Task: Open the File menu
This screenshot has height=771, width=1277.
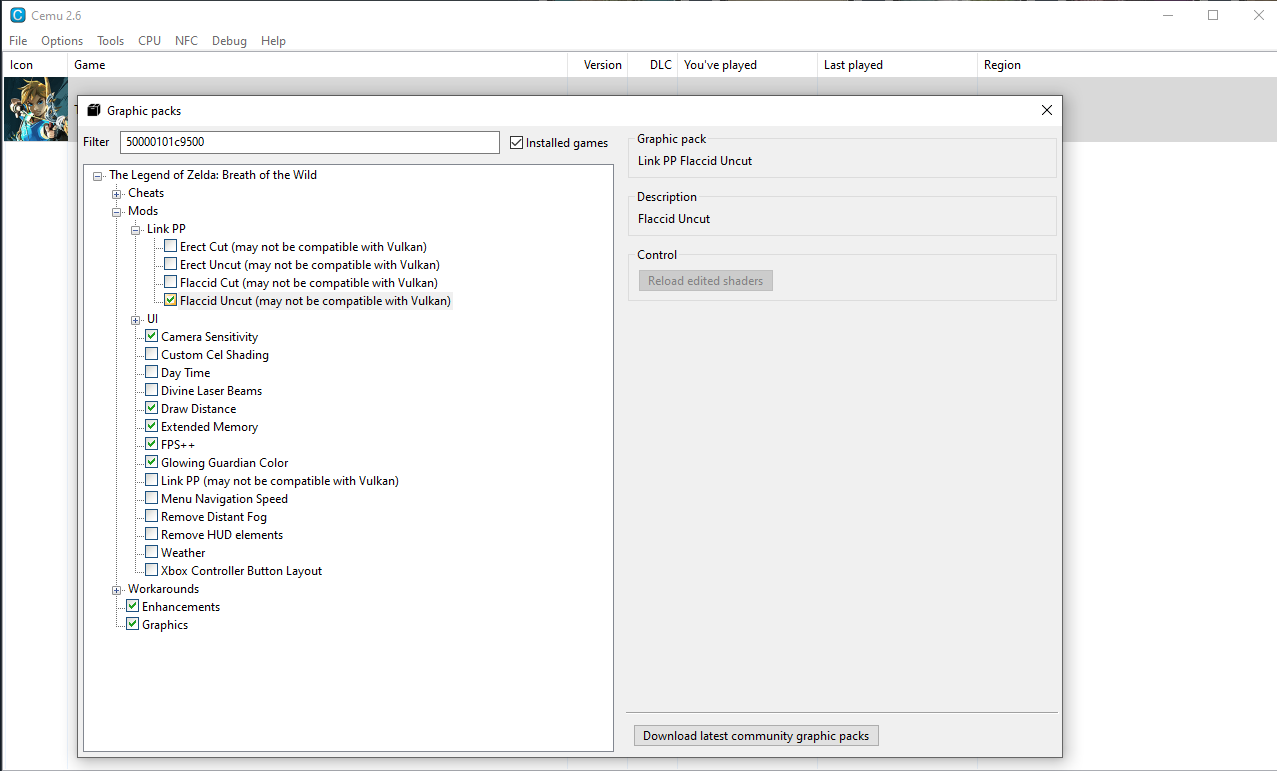Action: click(18, 41)
